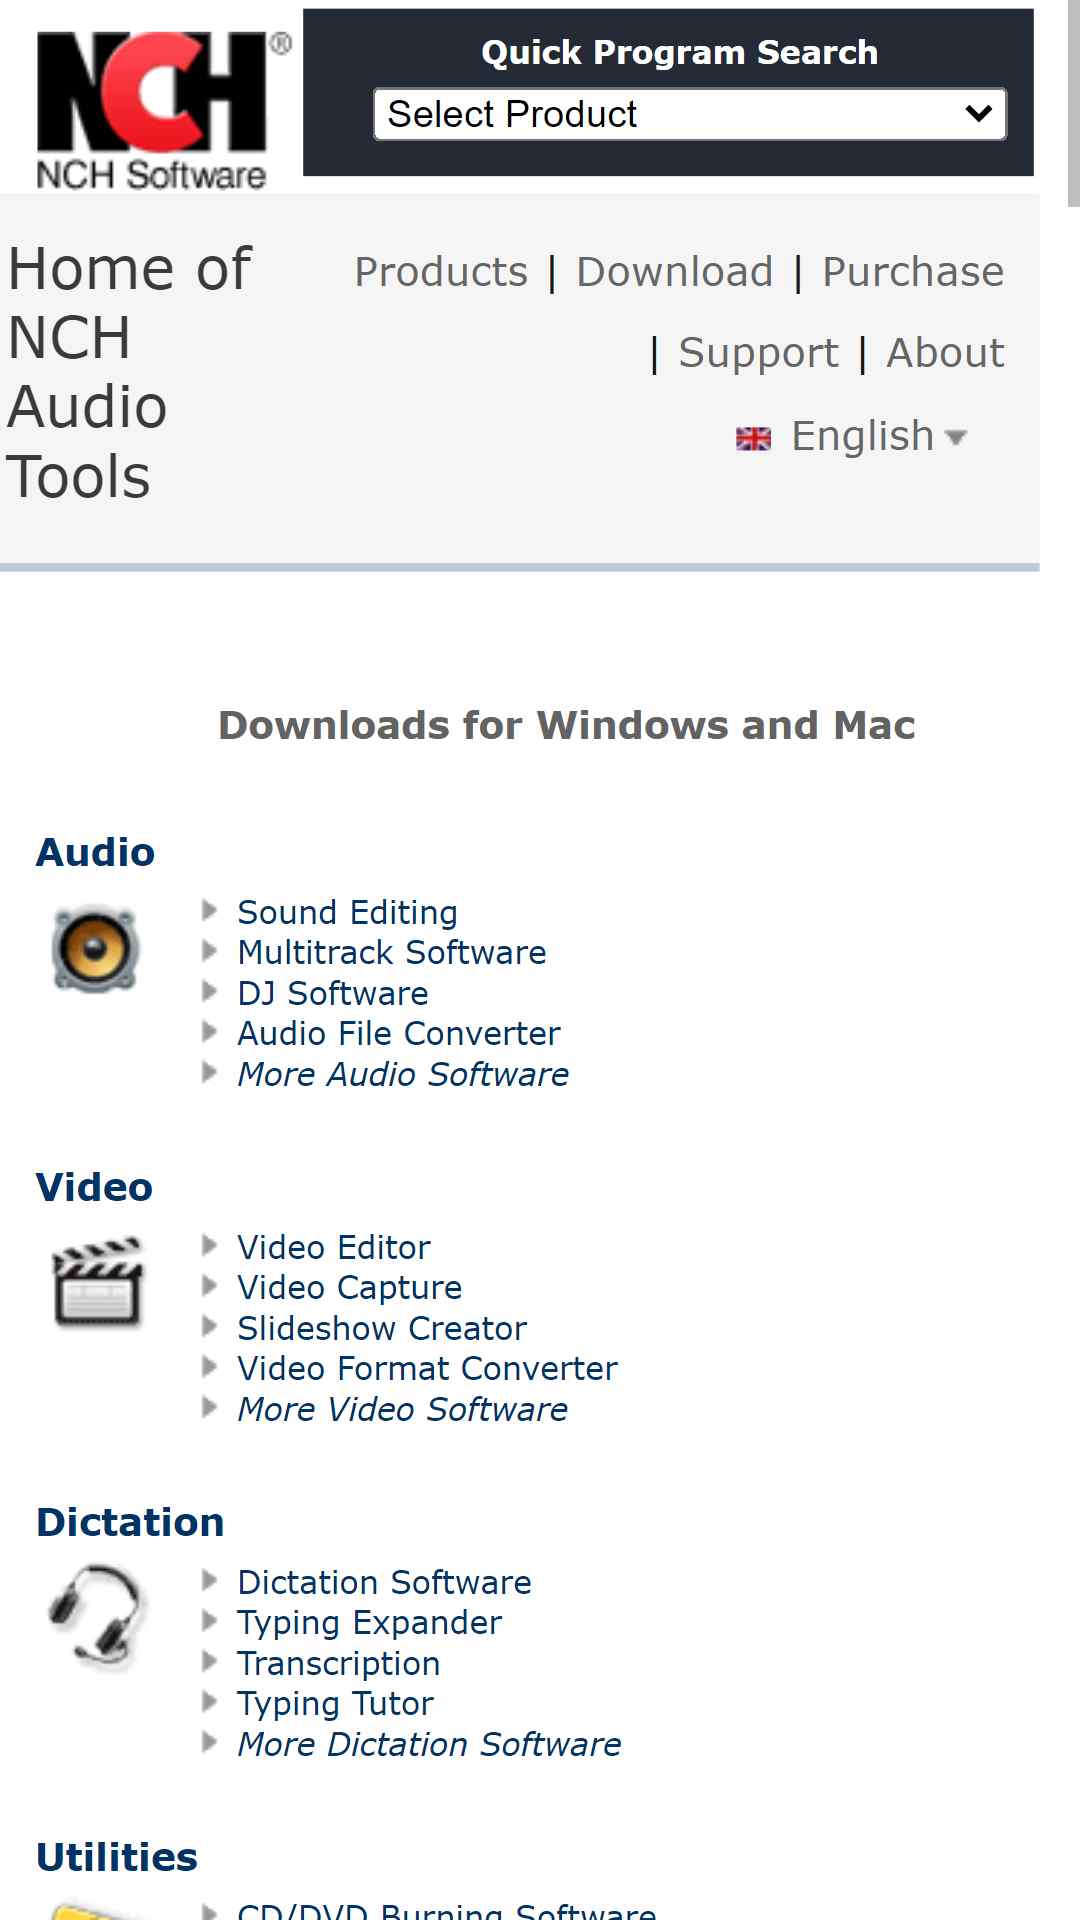Click the Audio speaker icon
1080x1920 pixels.
[95, 949]
